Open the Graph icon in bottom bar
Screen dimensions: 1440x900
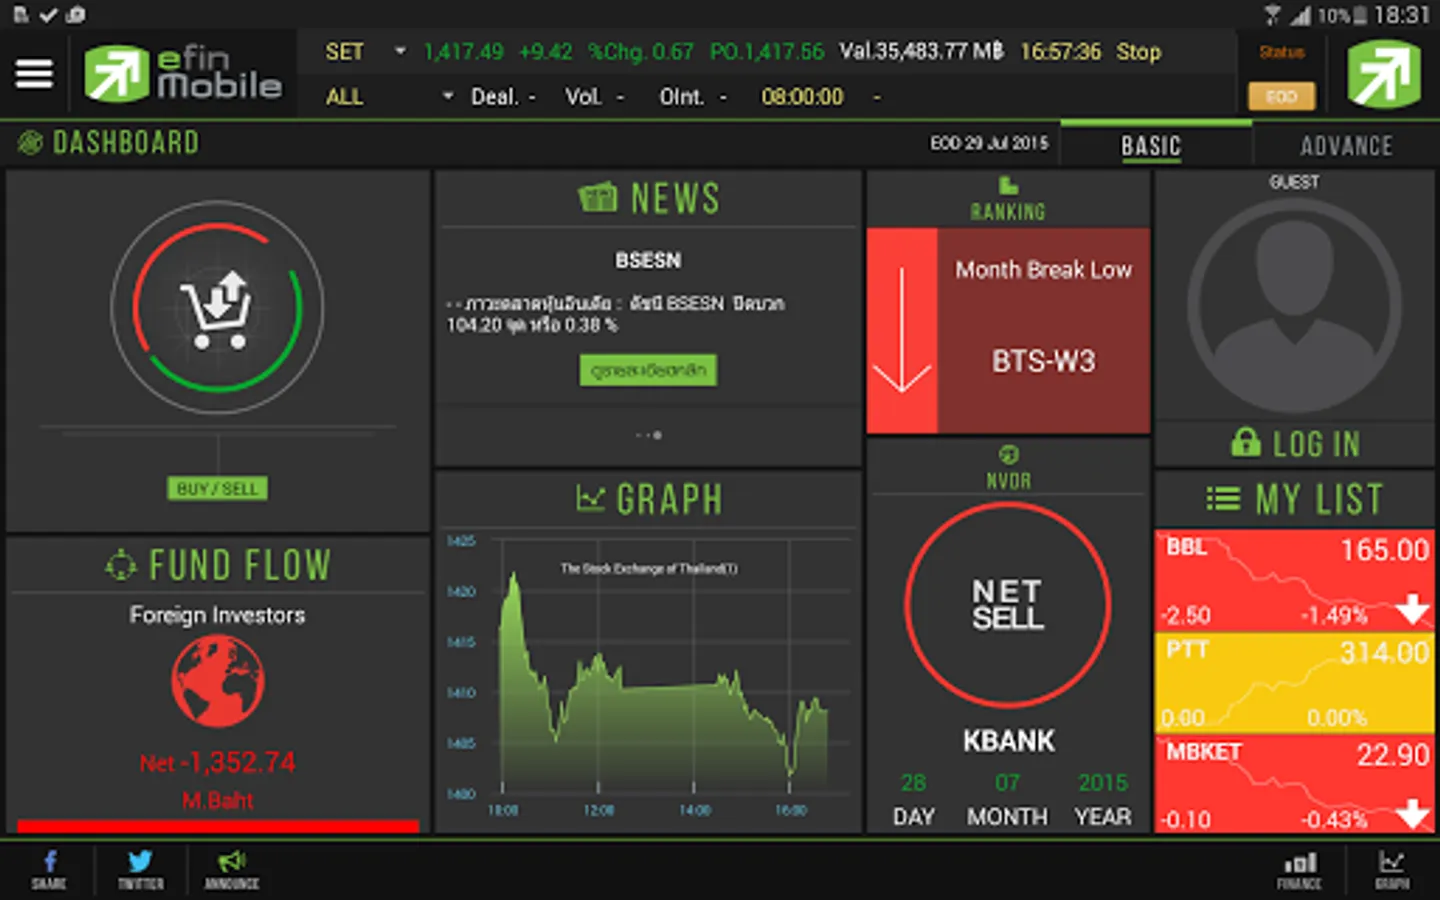point(1392,869)
